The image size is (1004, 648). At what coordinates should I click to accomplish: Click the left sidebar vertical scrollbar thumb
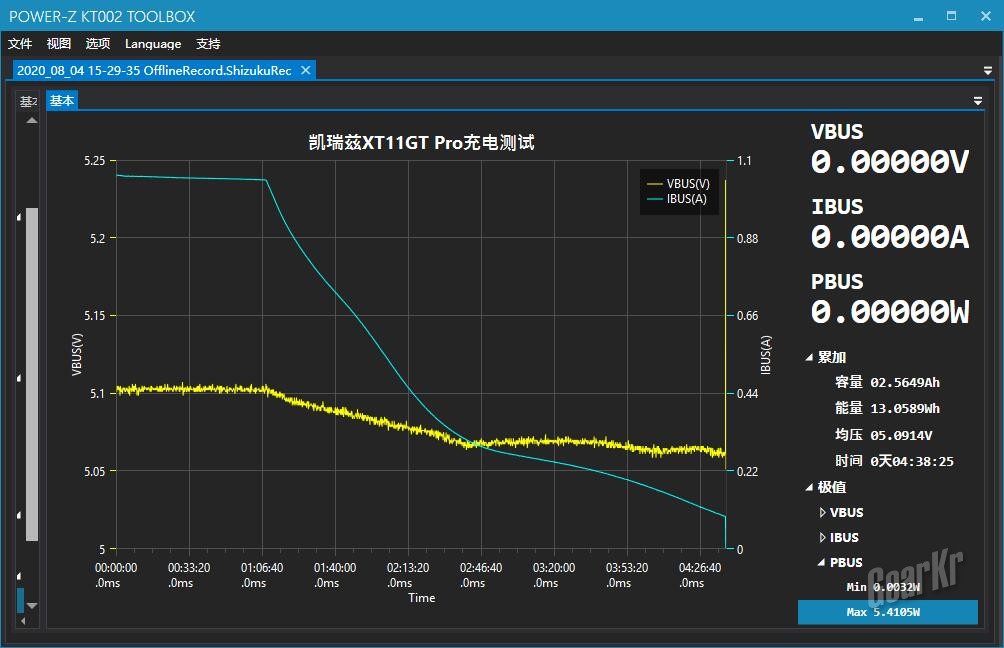pyautogui.click(x=32, y=375)
